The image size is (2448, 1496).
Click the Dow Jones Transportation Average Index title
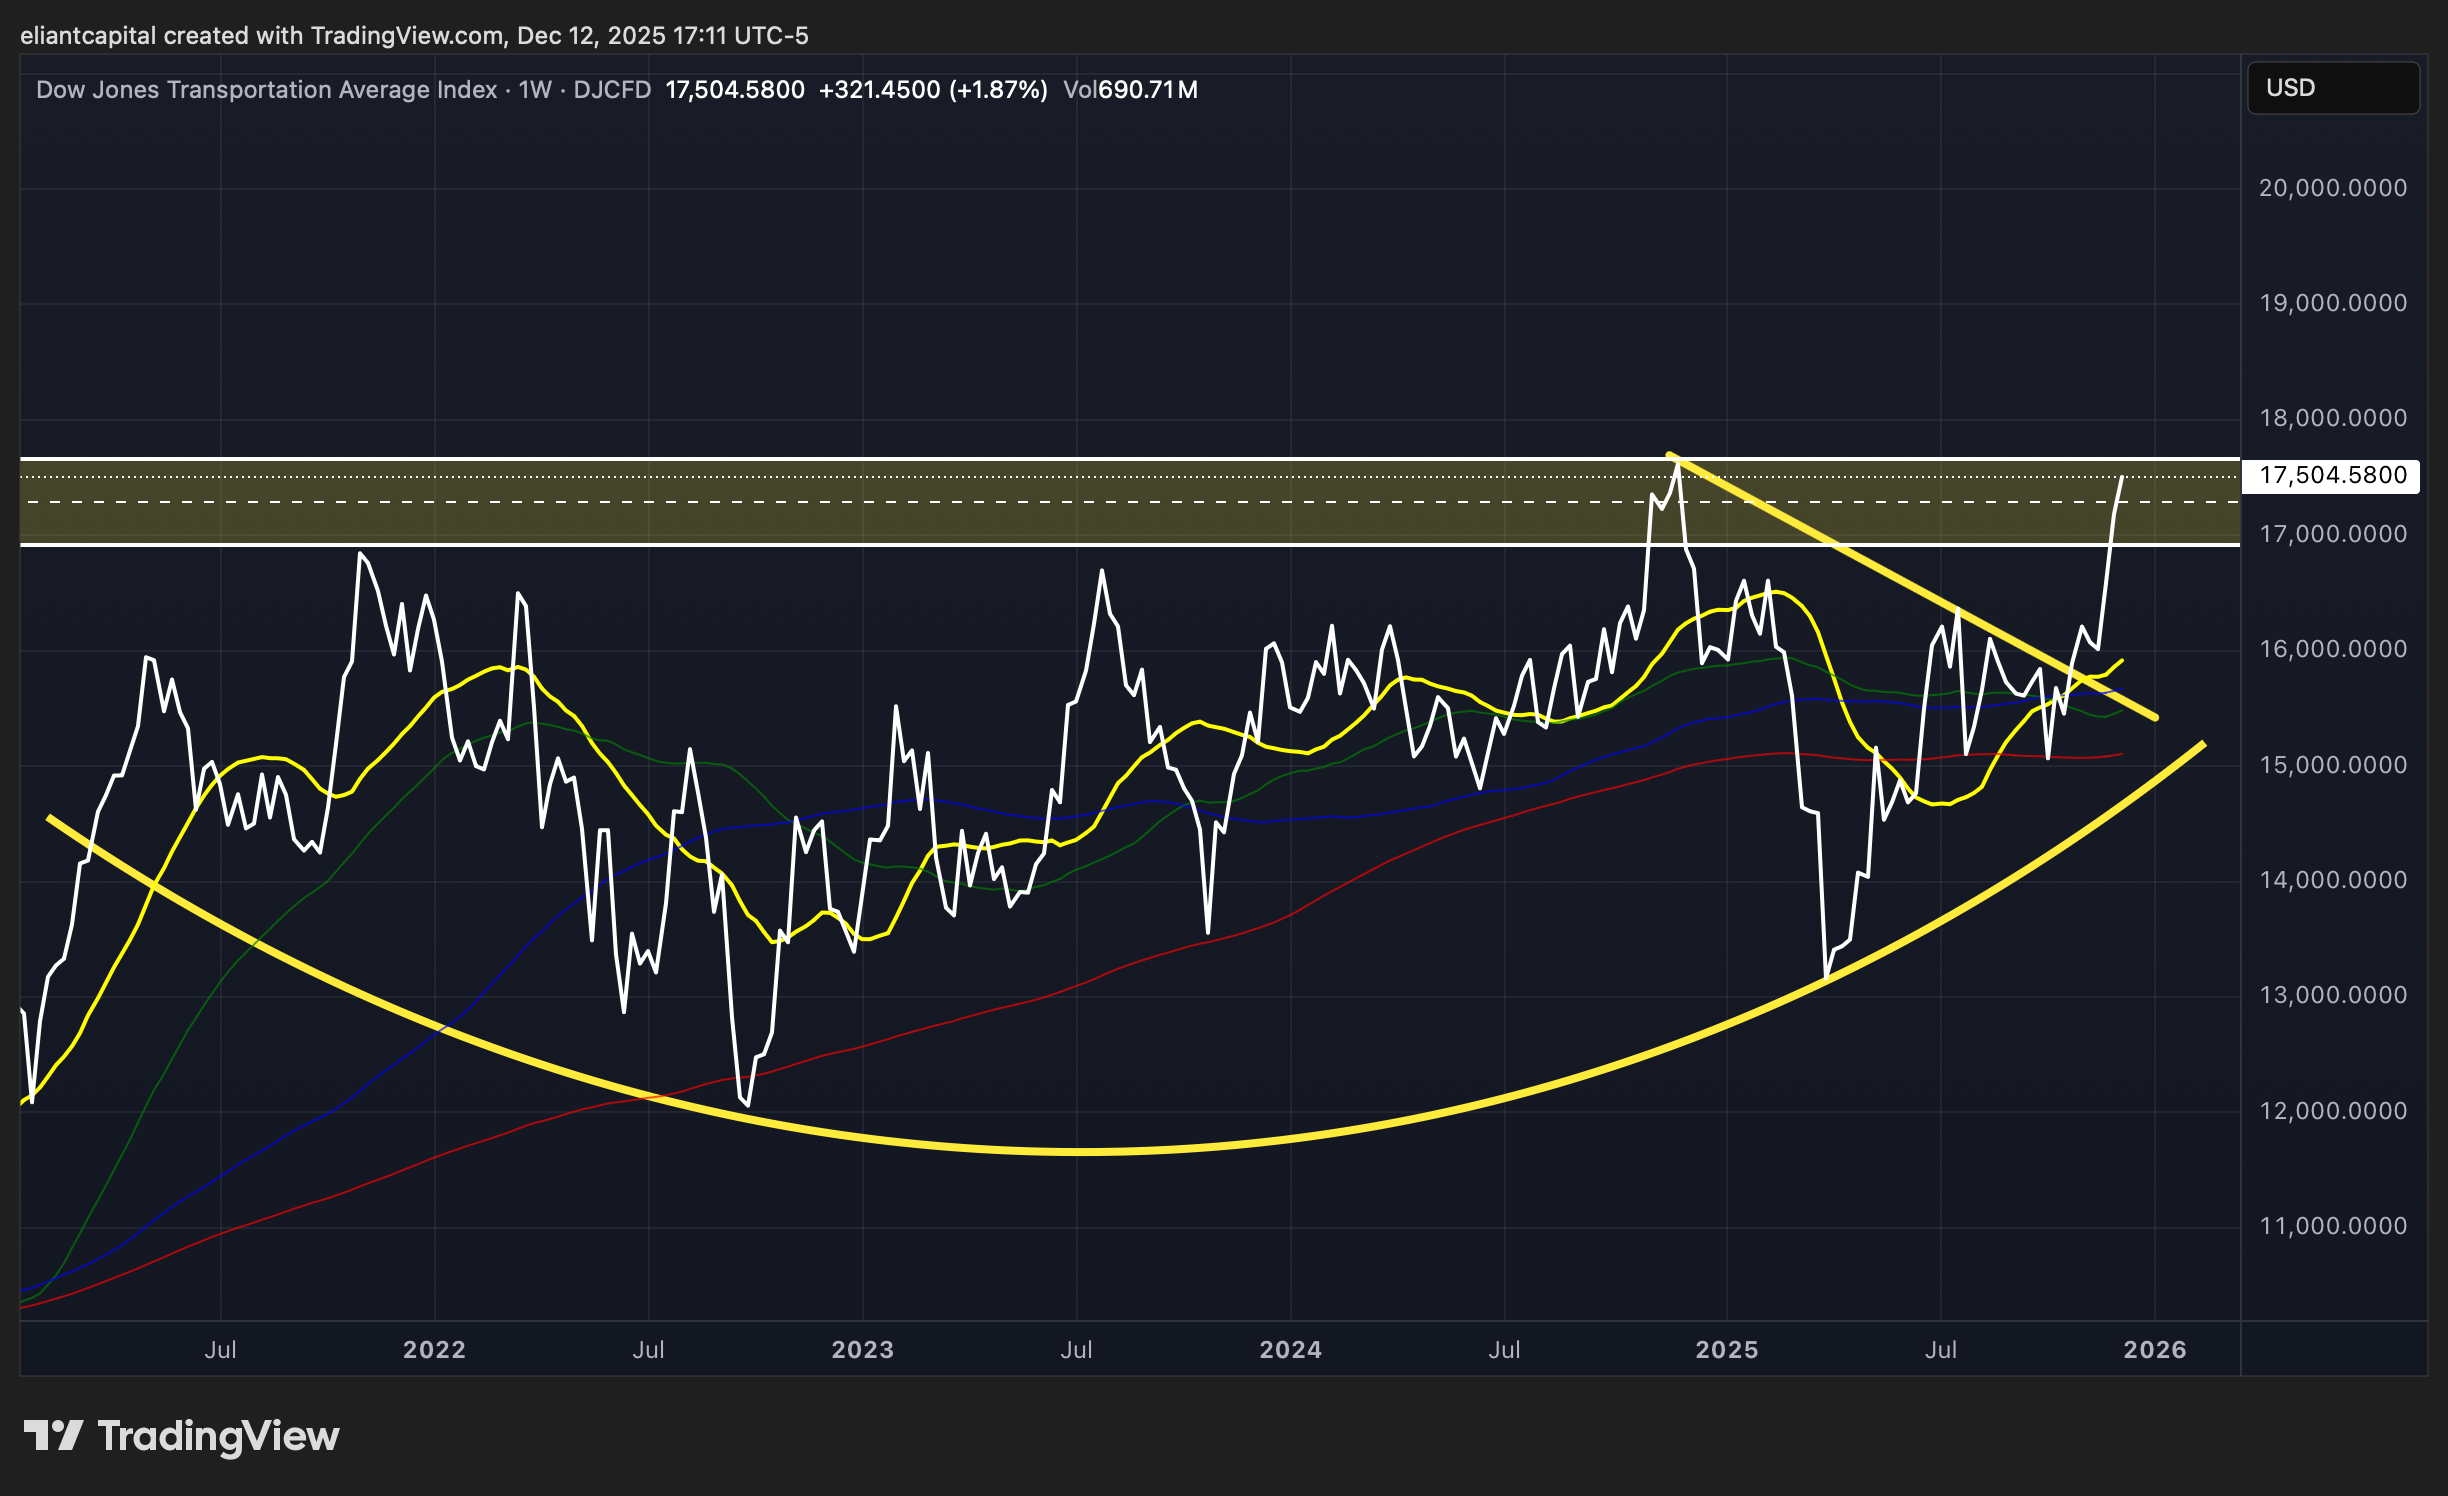tap(266, 90)
